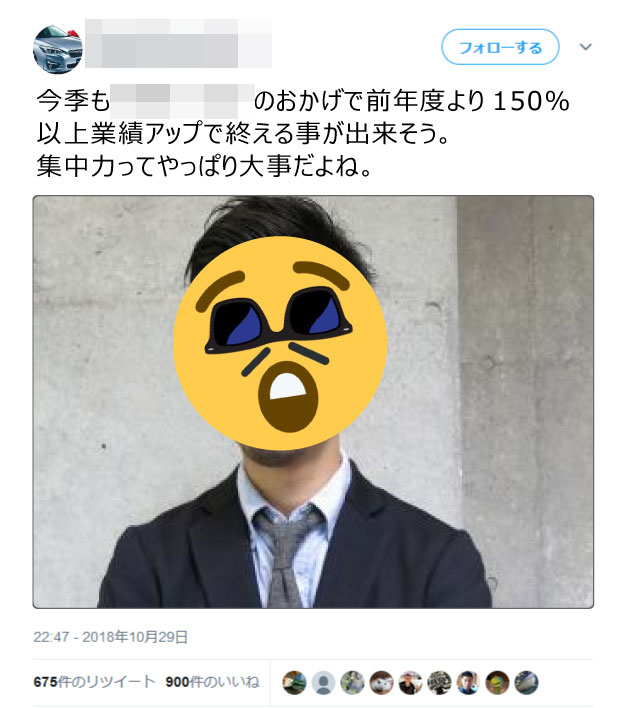
Task: Open the seventh liker avatar, man in blue
Action: tap(468, 682)
